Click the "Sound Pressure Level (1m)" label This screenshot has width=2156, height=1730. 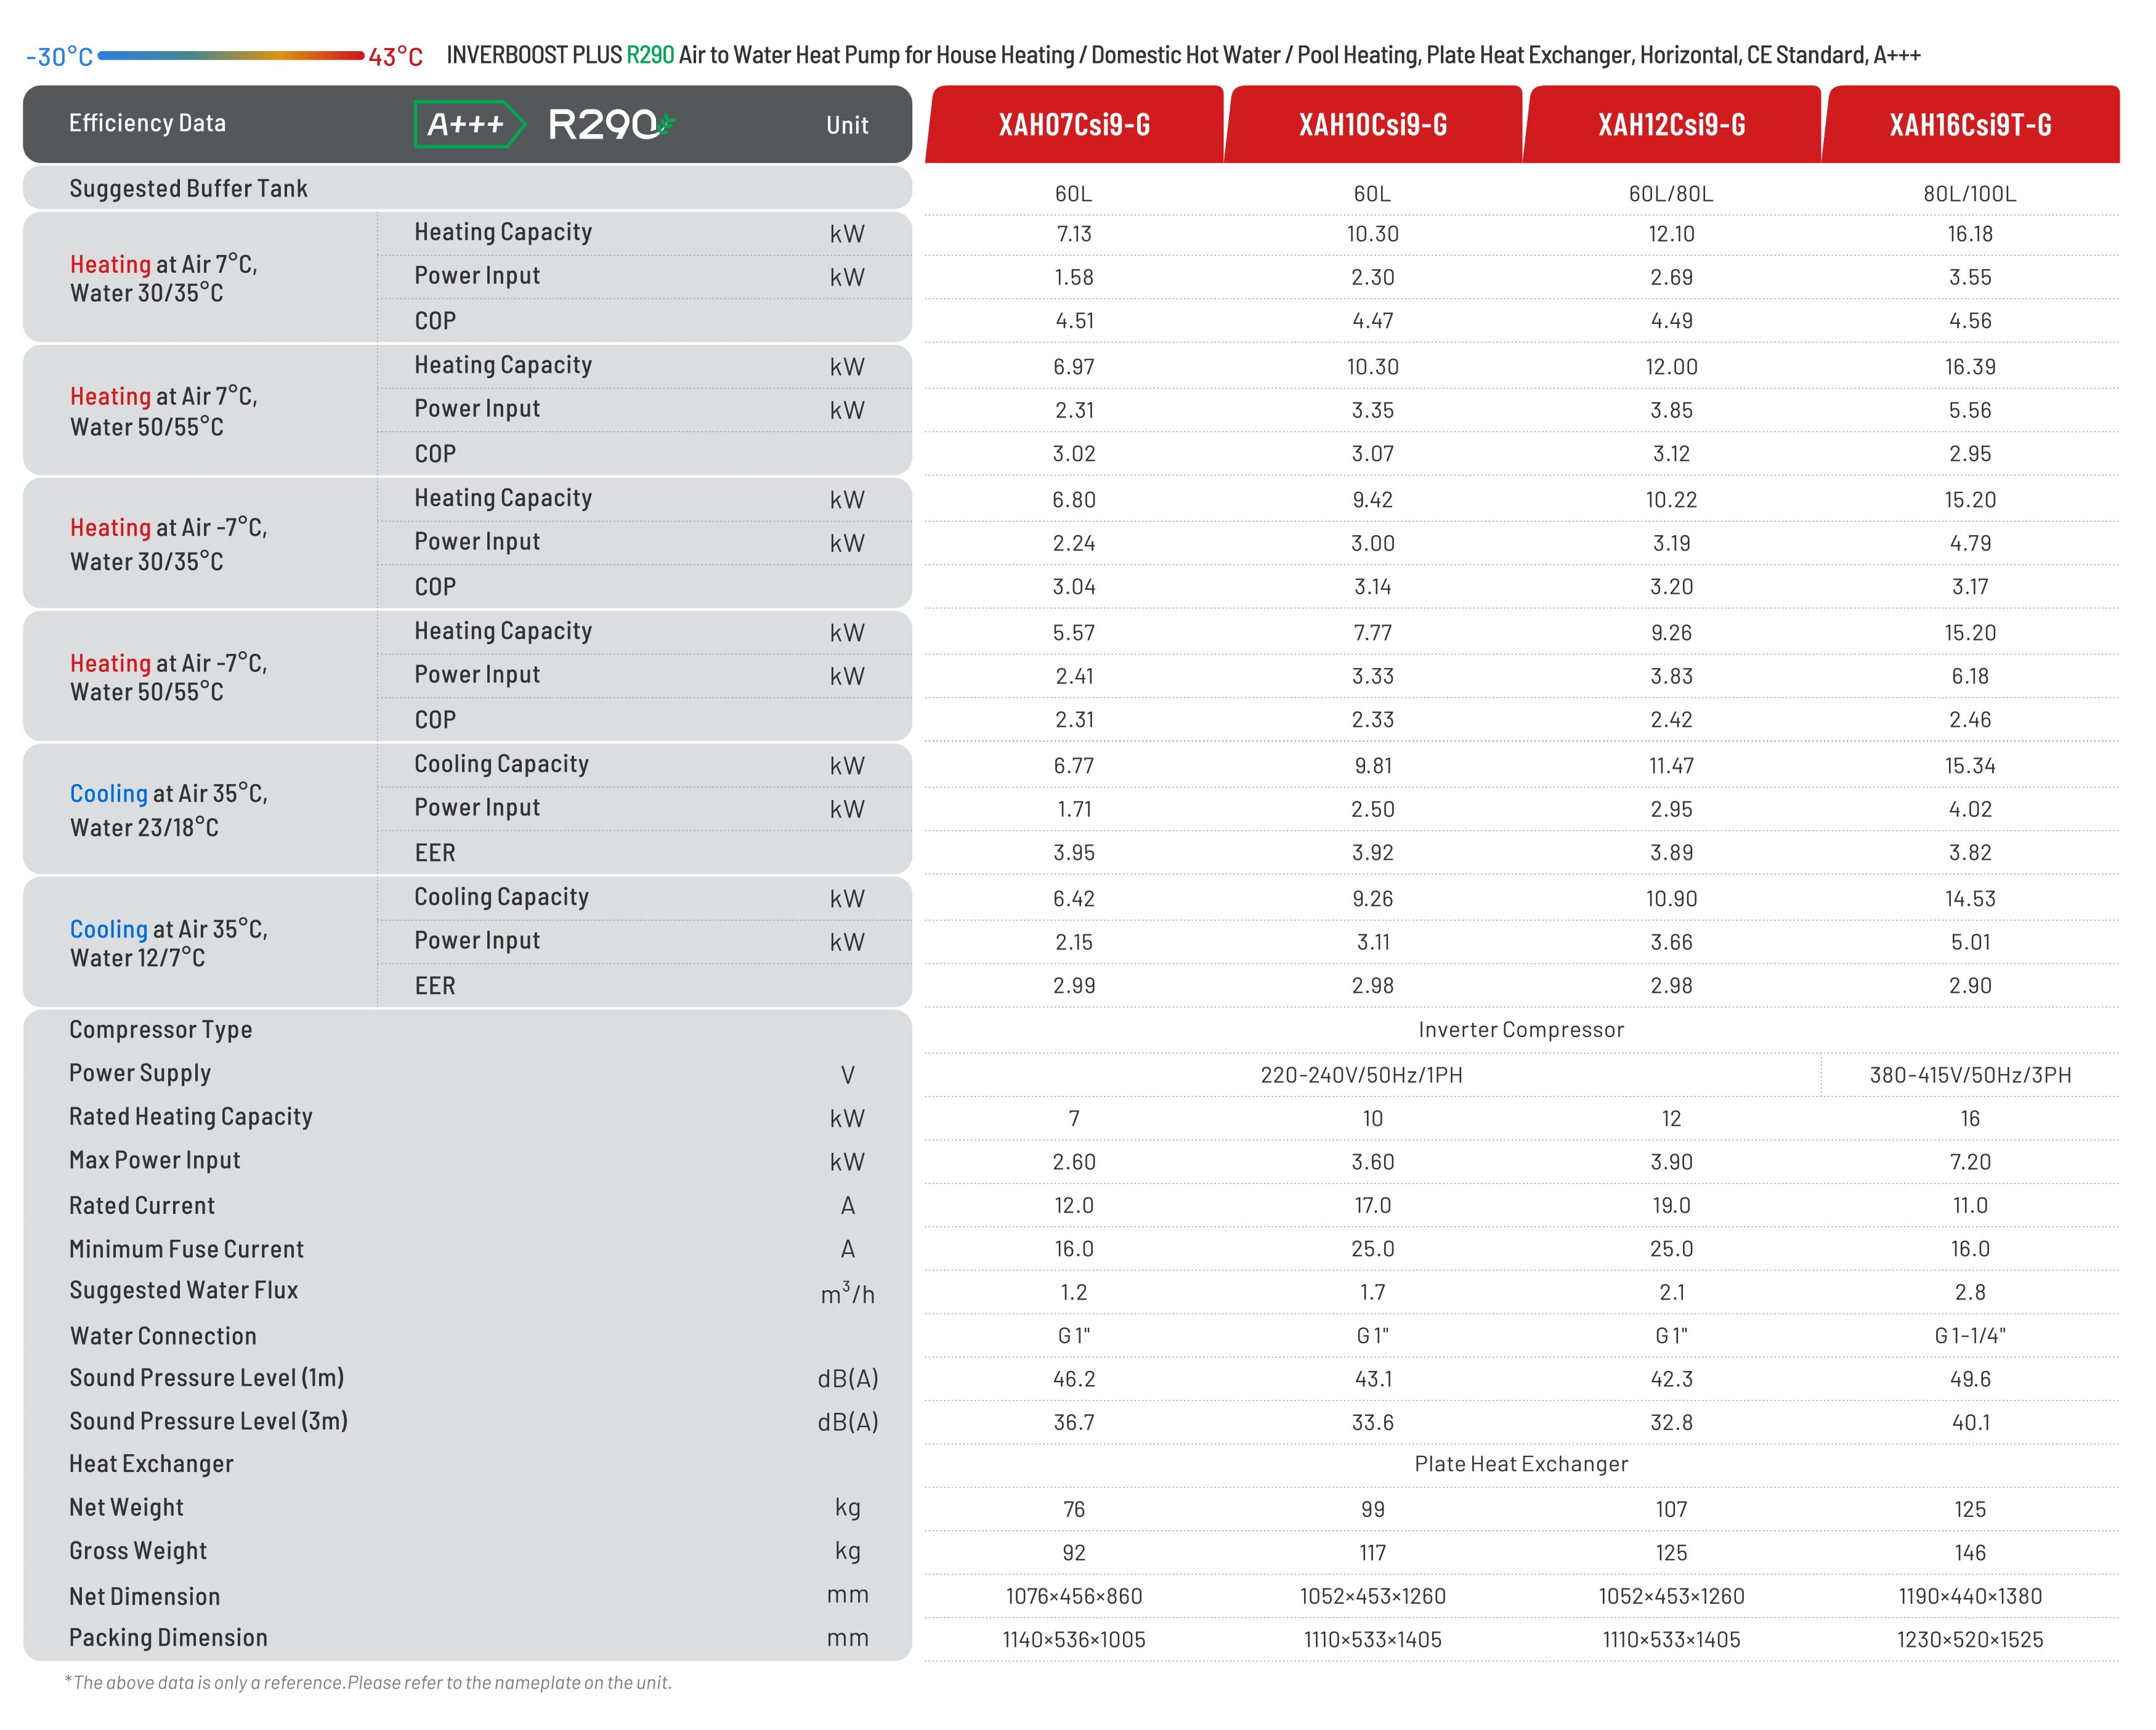point(207,1378)
